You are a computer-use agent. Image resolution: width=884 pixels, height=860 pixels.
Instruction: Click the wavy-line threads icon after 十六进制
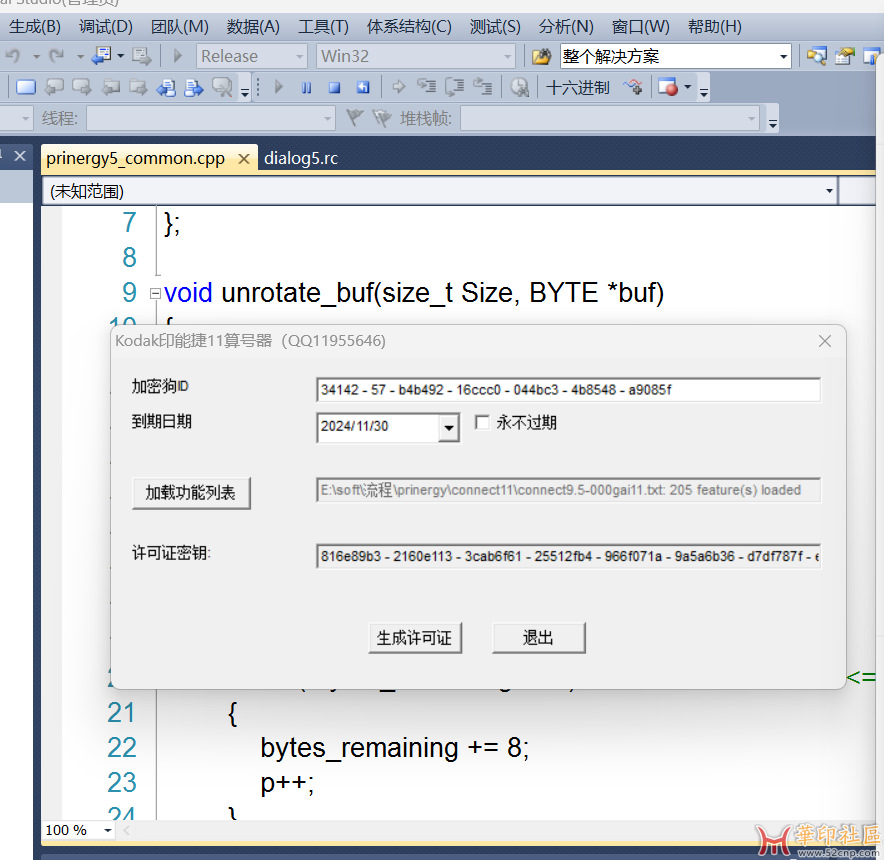633,87
